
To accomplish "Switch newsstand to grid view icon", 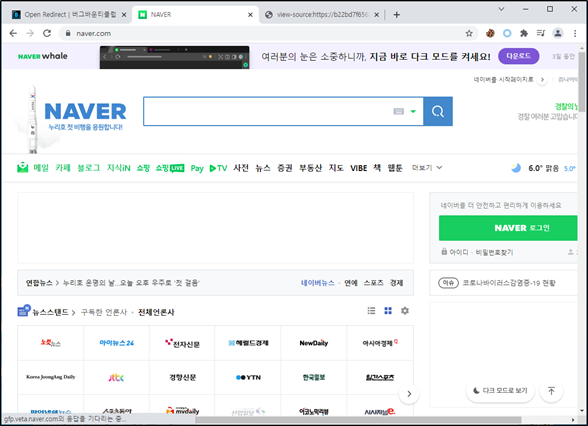I will (x=388, y=310).
